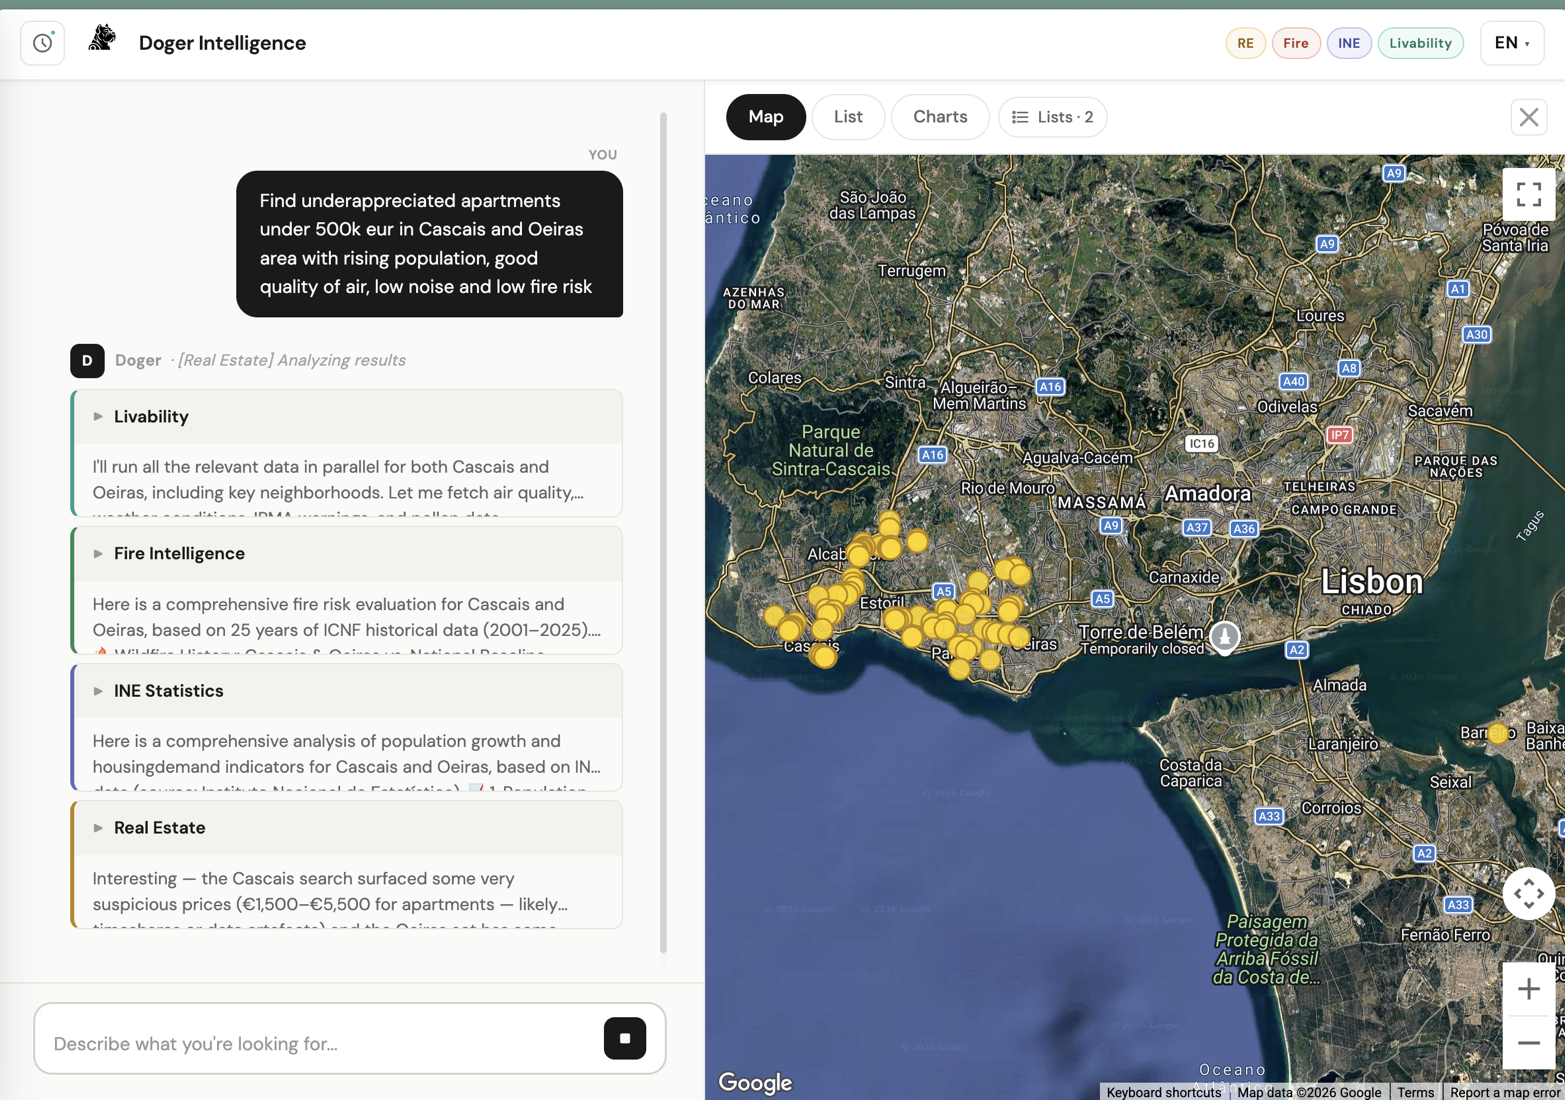Viewport: 1565px width, 1100px height.
Task: Click the Google logo on map
Action: click(755, 1082)
